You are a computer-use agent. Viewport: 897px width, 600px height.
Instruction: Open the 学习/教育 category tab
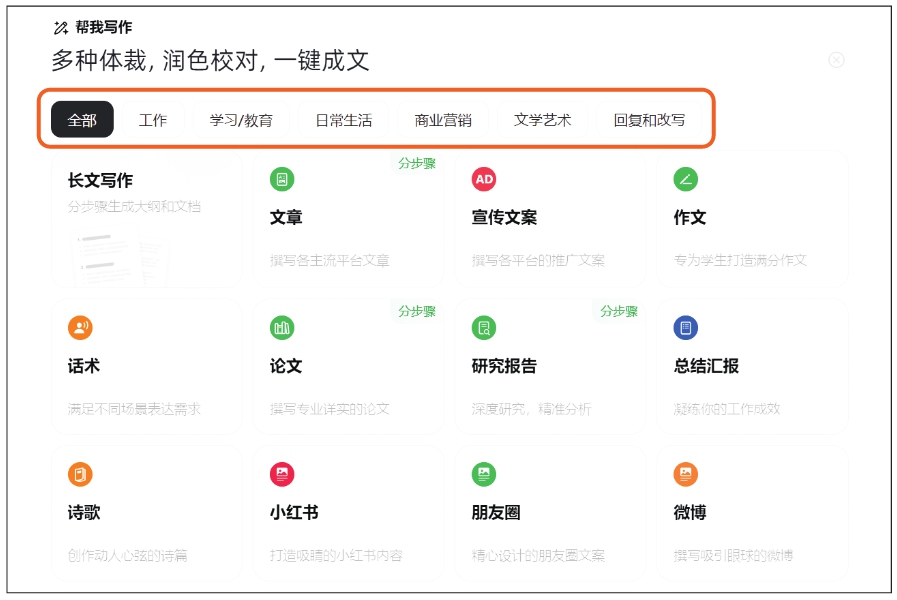(241, 120)
